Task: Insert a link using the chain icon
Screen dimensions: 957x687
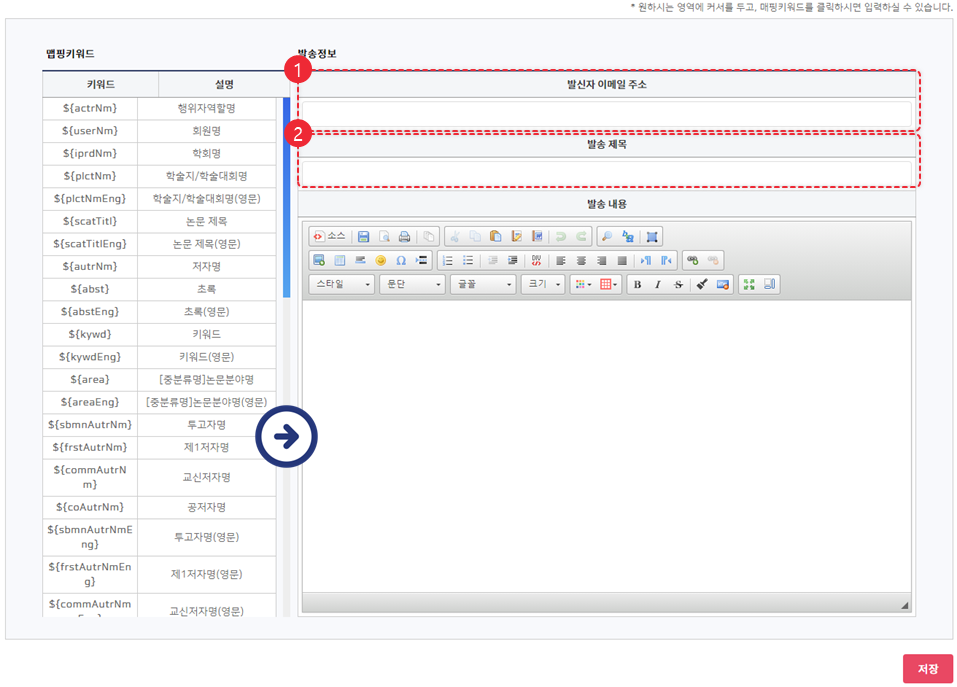Action: pyautogui.click(x=692, y=261)
